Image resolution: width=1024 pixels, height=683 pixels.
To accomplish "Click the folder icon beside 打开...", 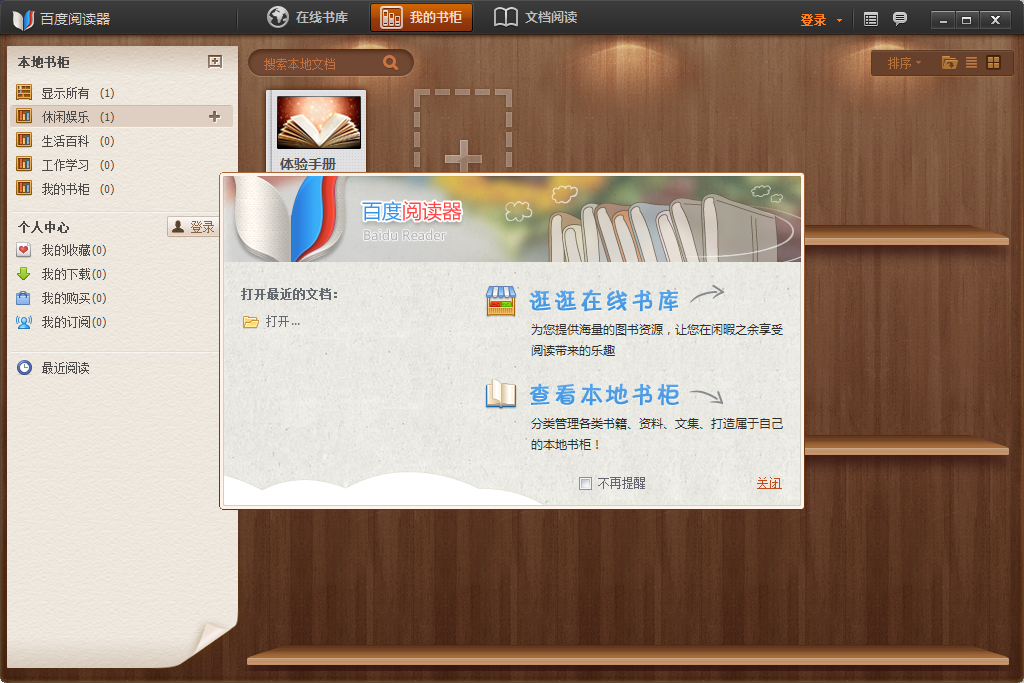I will (251, 322).
